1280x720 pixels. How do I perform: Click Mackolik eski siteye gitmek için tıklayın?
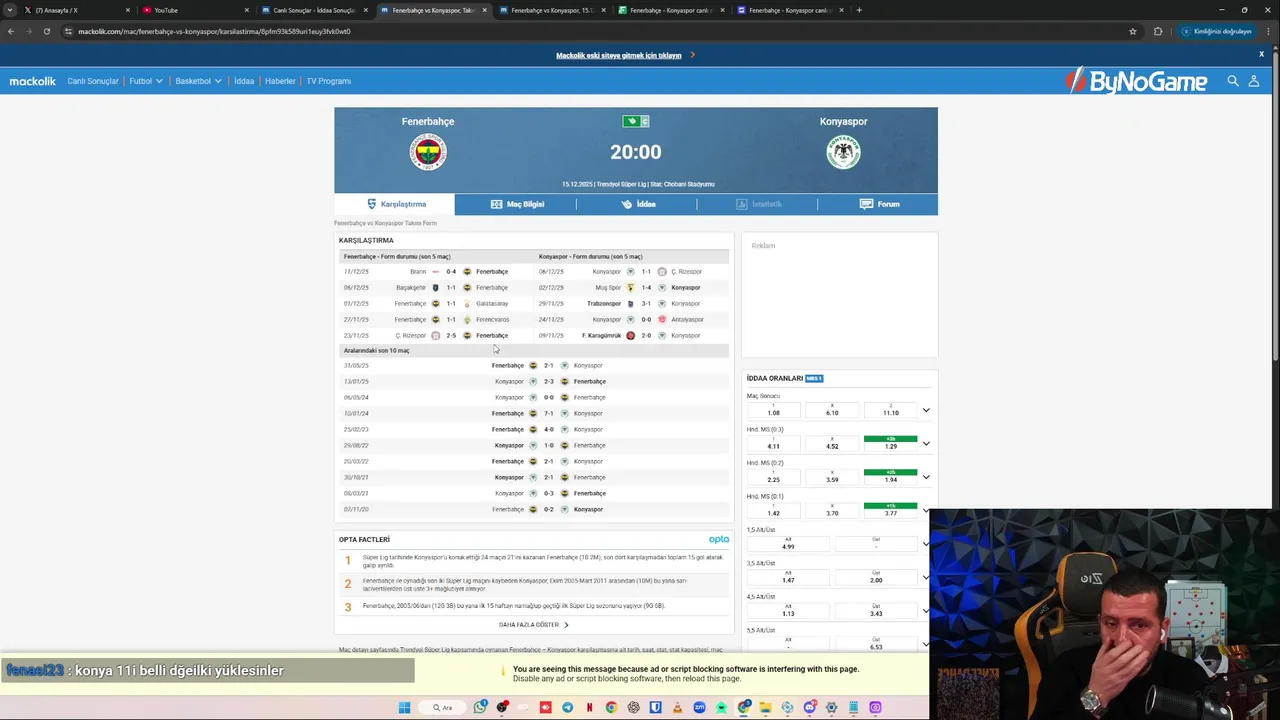[x=619, y=55]
